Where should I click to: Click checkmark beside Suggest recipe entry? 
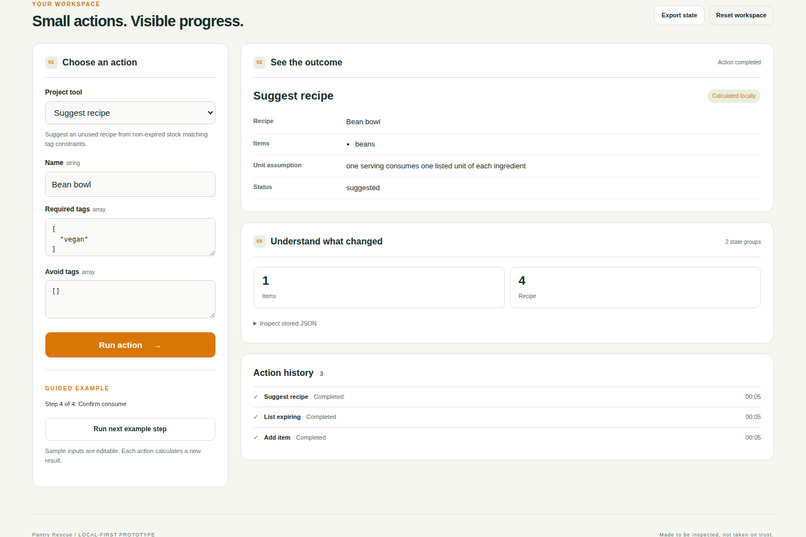click(x=255, y=397)
